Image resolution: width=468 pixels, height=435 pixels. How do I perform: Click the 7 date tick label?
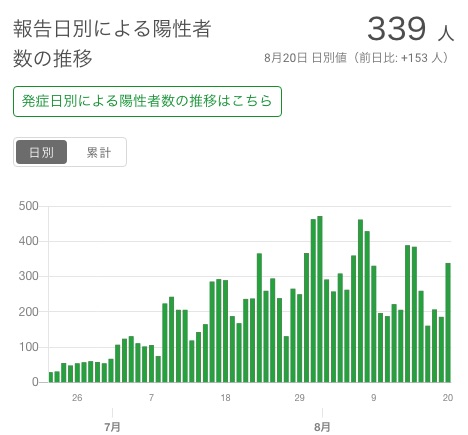[x=151, y=398]
